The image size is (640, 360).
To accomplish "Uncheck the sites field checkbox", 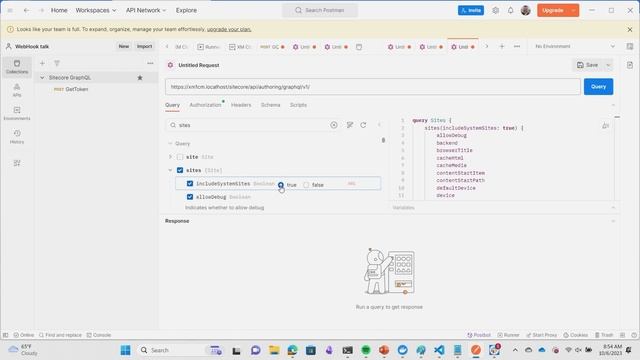I will click(180, 170).
